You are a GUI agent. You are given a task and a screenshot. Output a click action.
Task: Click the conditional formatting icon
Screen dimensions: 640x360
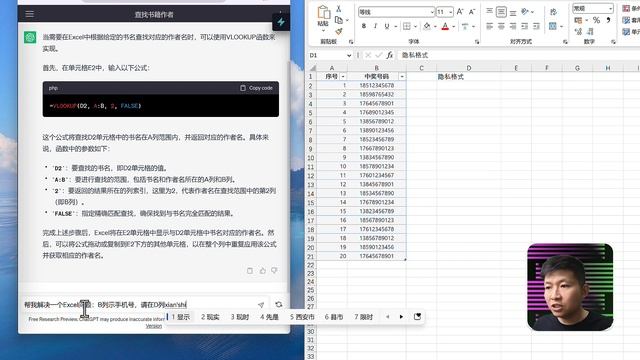pos(626,8)
